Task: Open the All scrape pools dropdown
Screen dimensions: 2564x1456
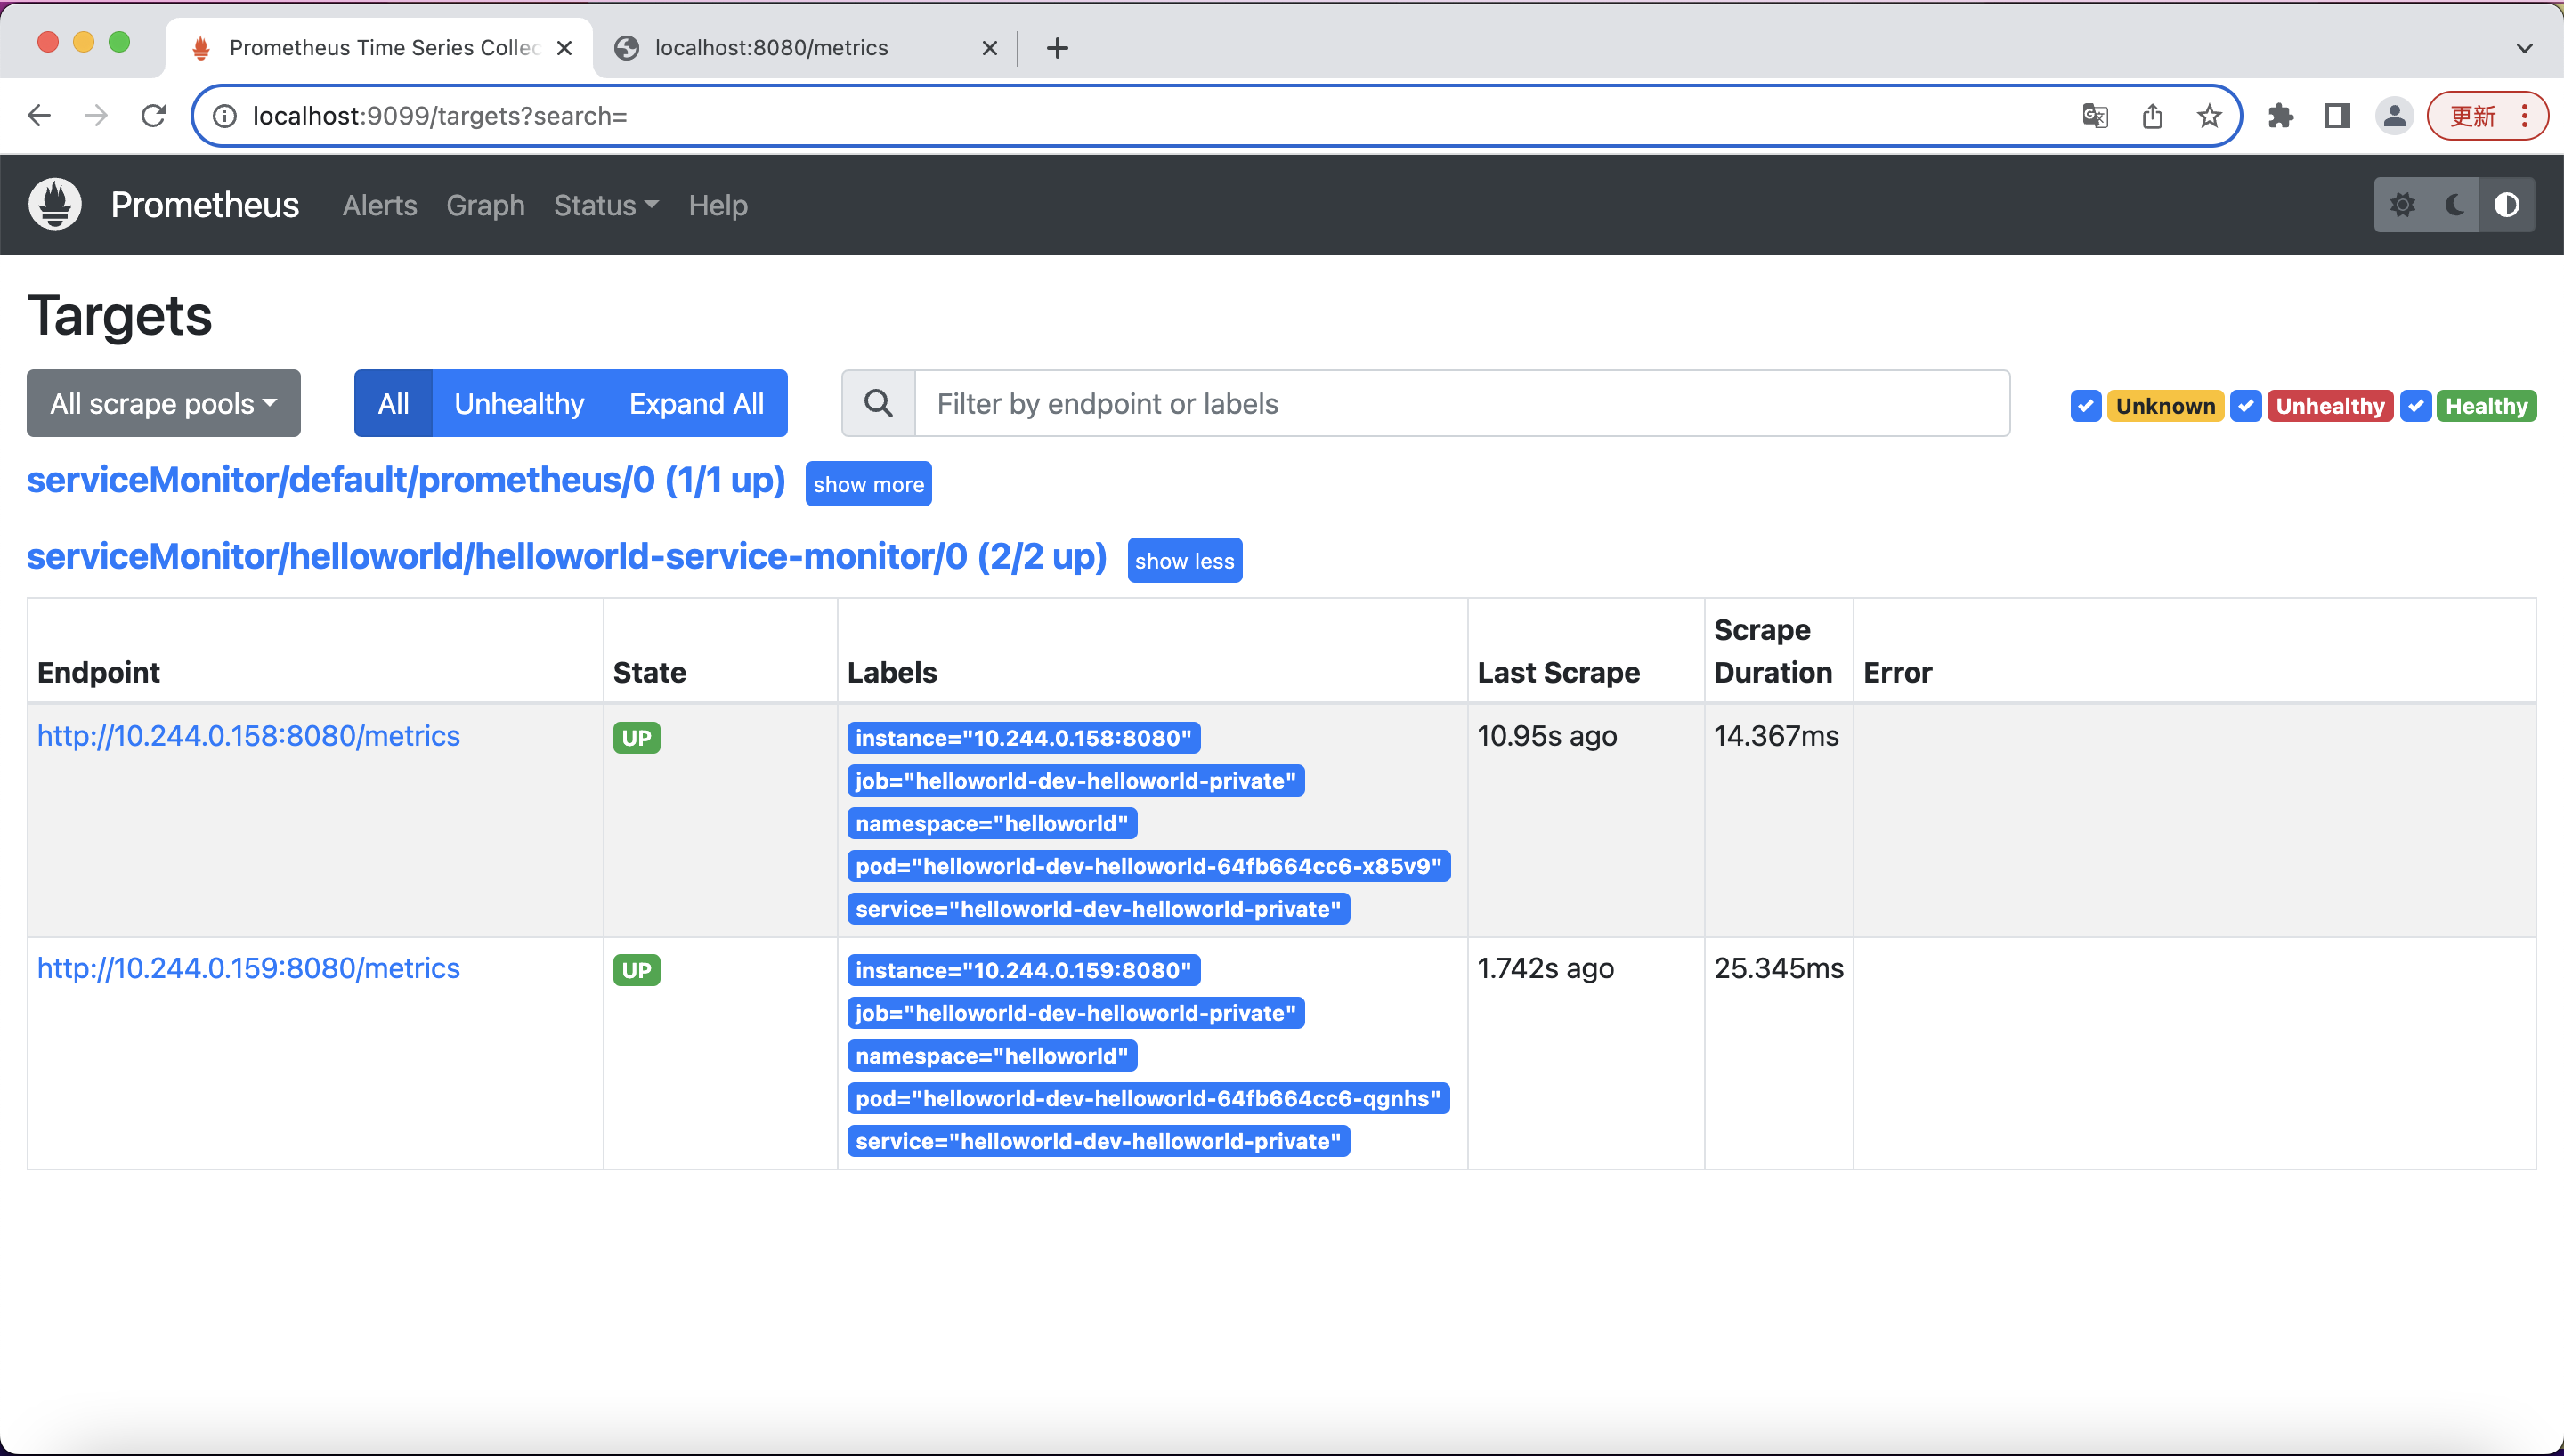Action: coord(163,403)
